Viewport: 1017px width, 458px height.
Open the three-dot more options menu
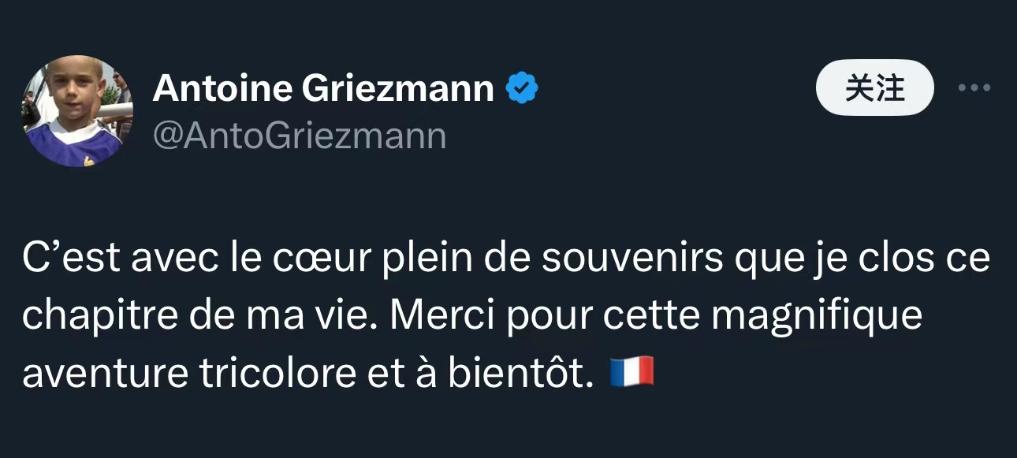pyautogui.click(x=974, y=88)
